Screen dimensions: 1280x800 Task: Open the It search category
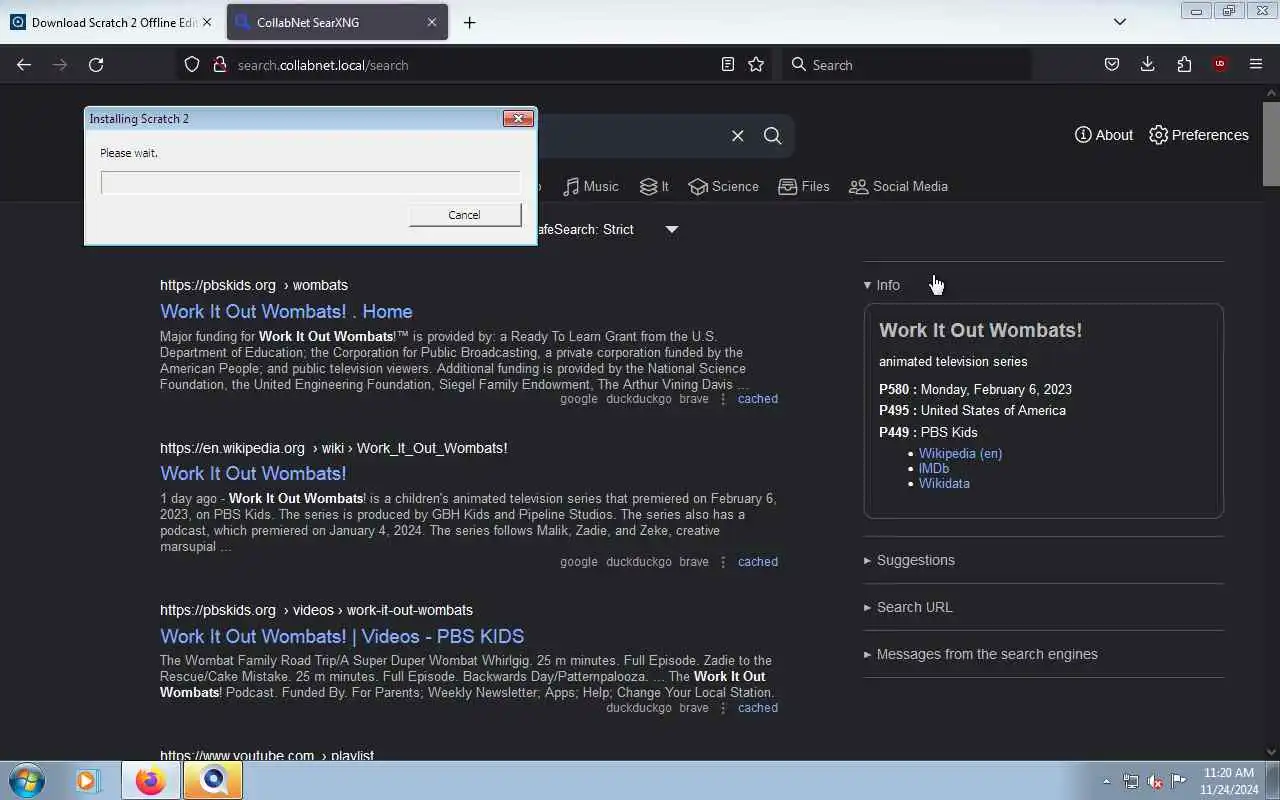tap(654, 186)
